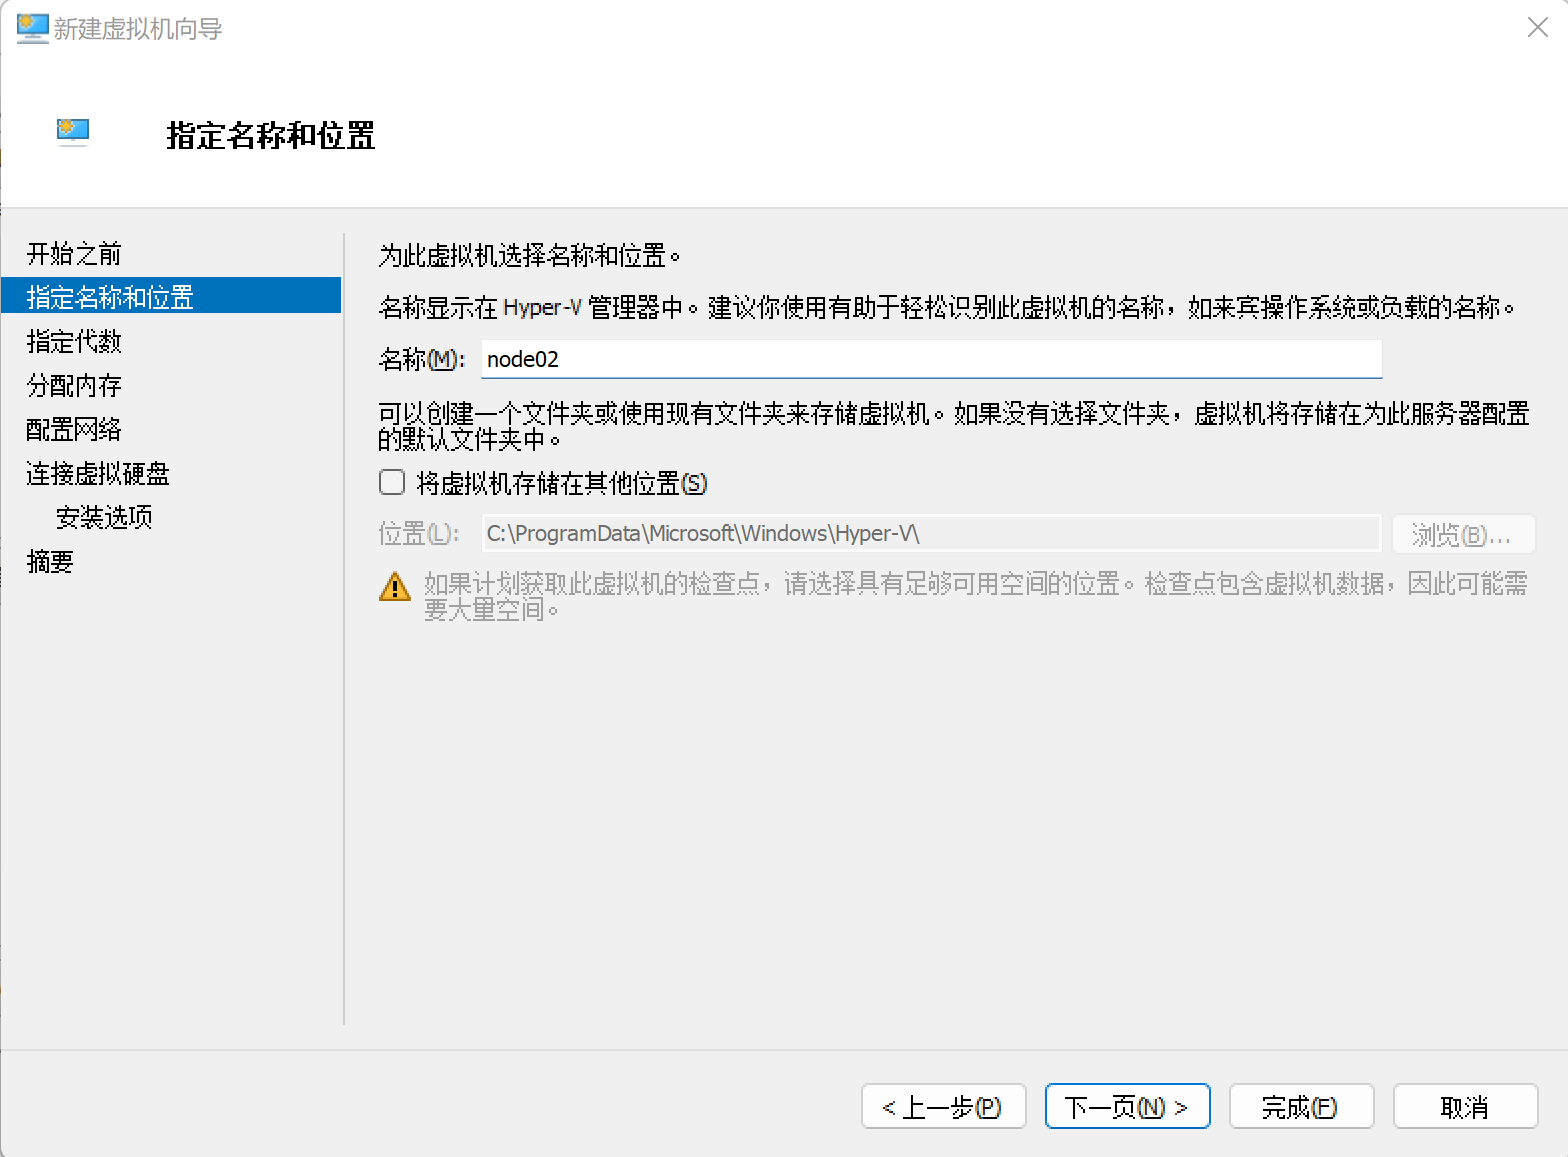Click the 新建虚拟机向导 window title
The width and height of the screenshot is (1568, 1157).
coord(138,29)
